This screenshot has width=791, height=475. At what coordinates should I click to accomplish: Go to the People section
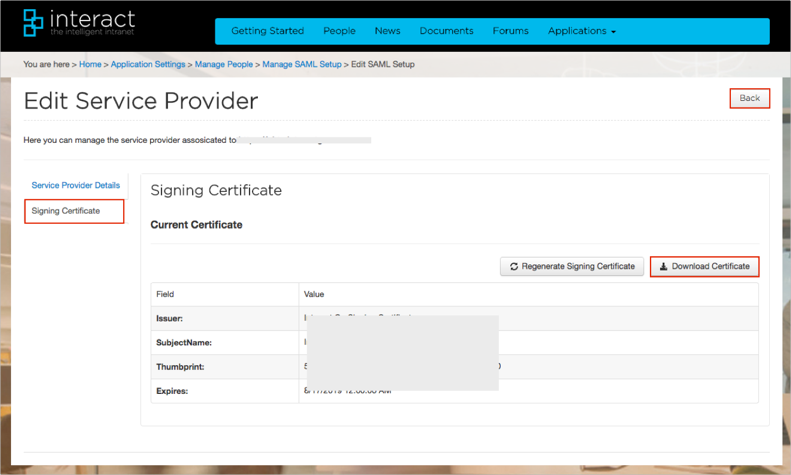point(338,31)
